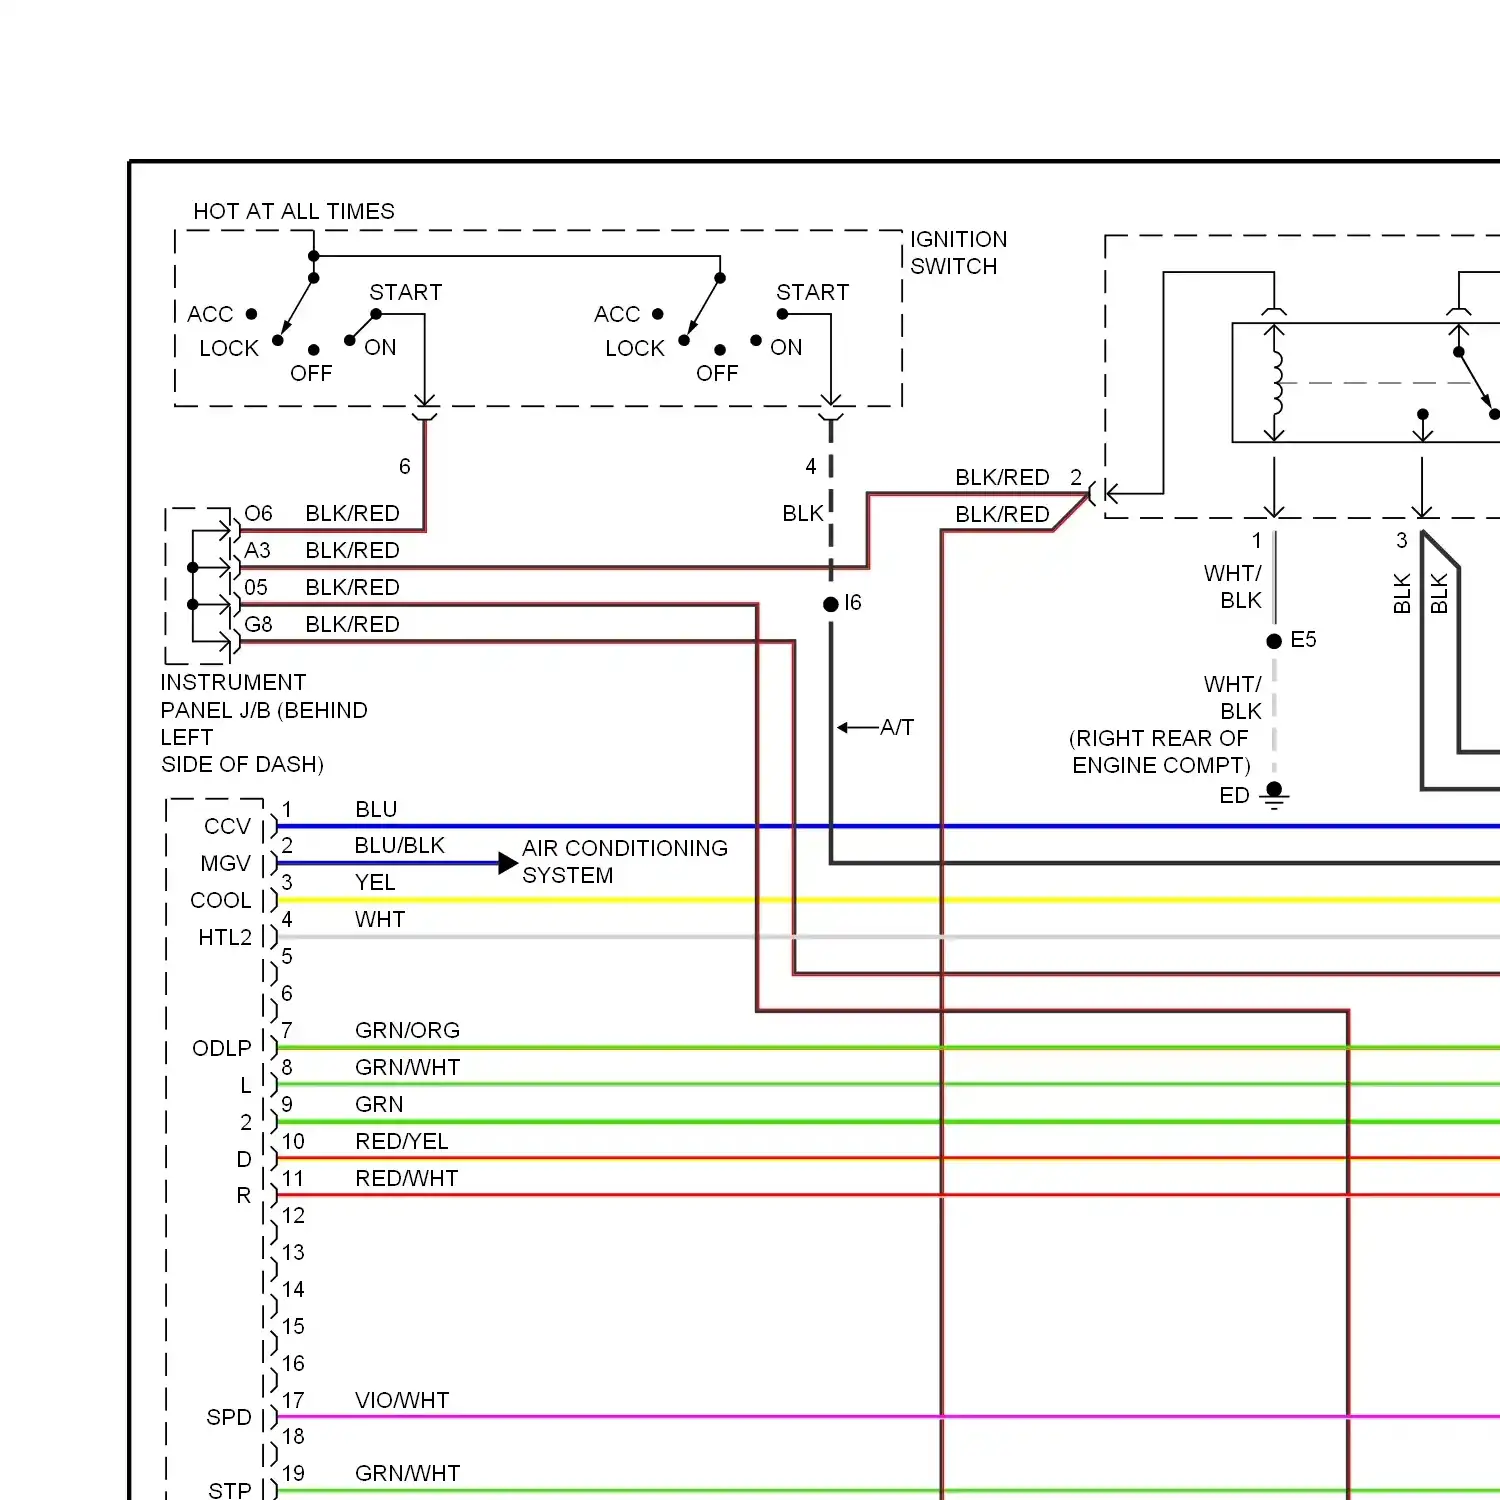1500x1500 pixels.
Task: Click the BLU/BLK wire label
Action: pyautogui.click(x=400, y=845)
